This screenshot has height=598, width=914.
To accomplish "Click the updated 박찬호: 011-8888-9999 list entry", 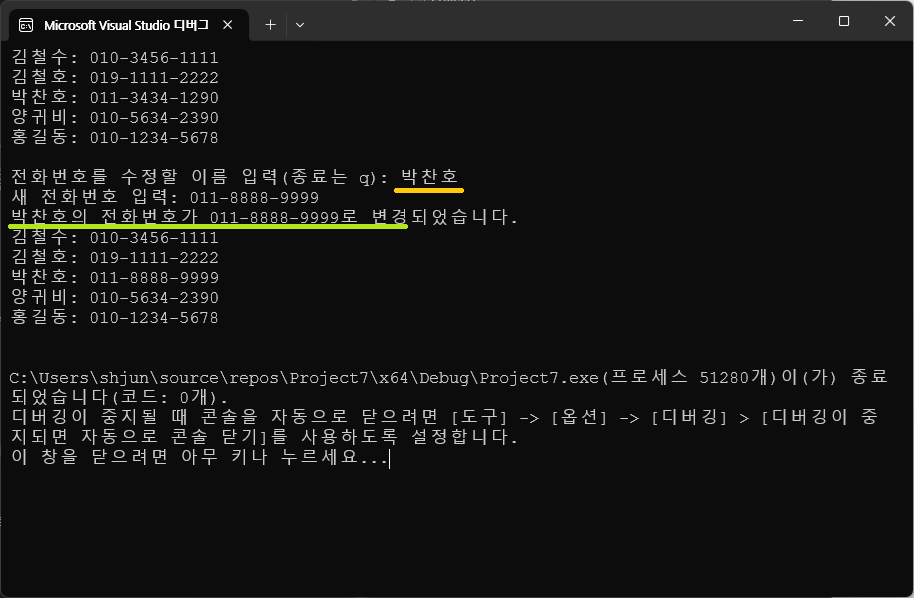I will click(x=114, y=278).
